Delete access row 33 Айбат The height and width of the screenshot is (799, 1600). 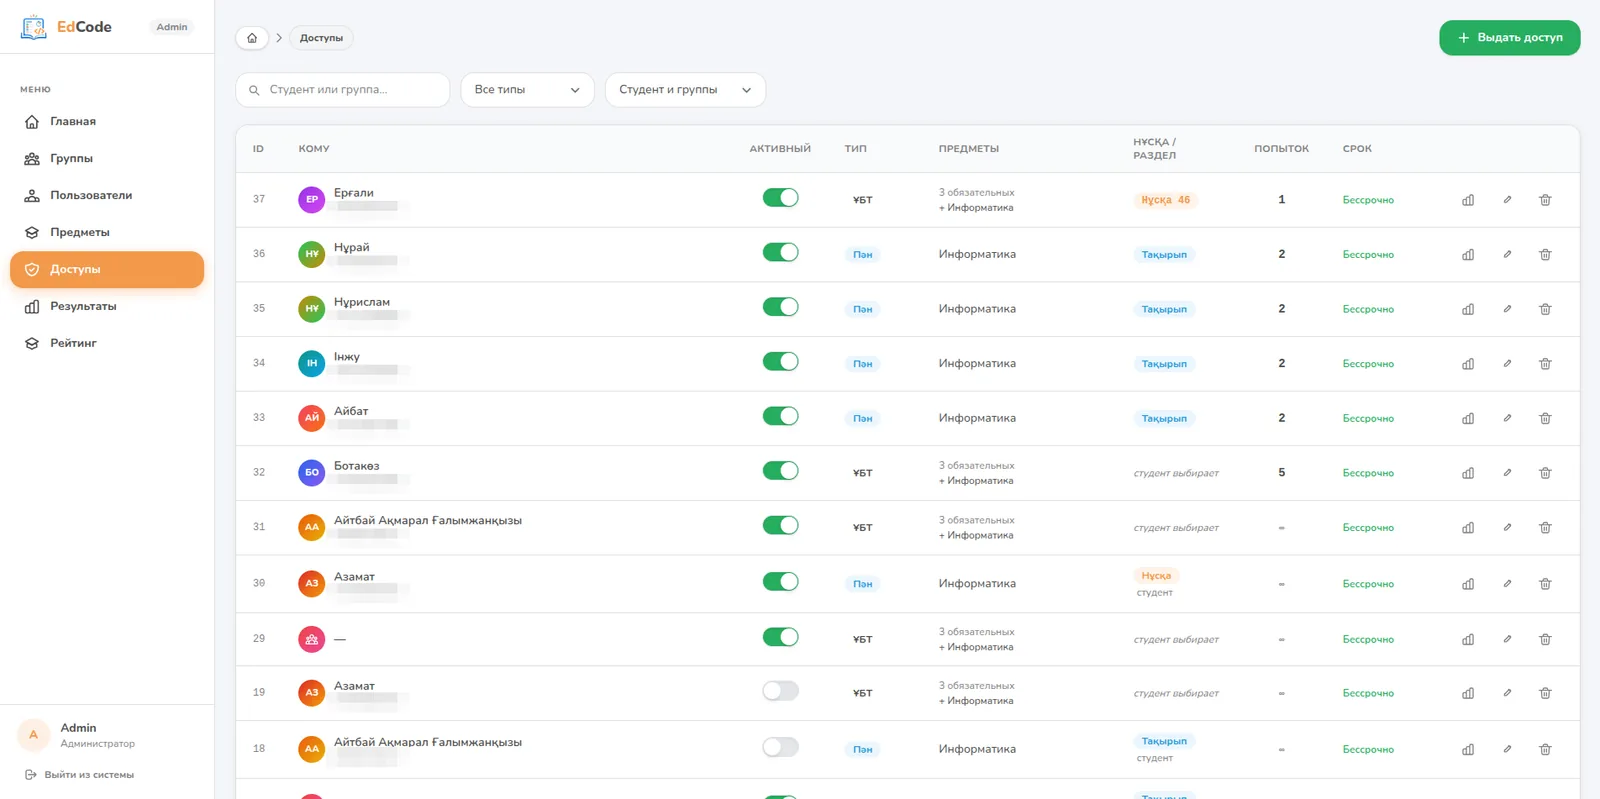tap(1545, 418)
